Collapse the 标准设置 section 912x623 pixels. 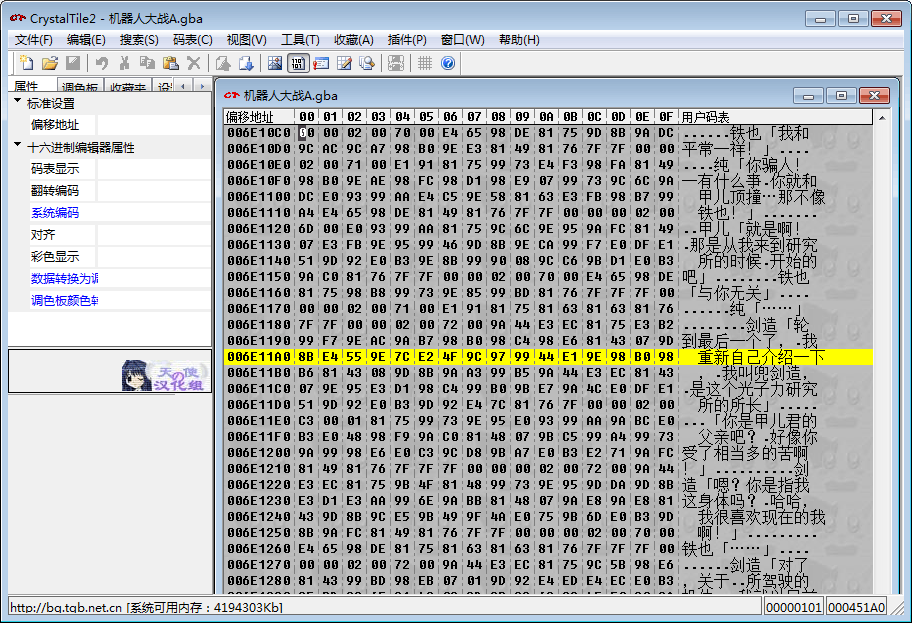point(16,101)
